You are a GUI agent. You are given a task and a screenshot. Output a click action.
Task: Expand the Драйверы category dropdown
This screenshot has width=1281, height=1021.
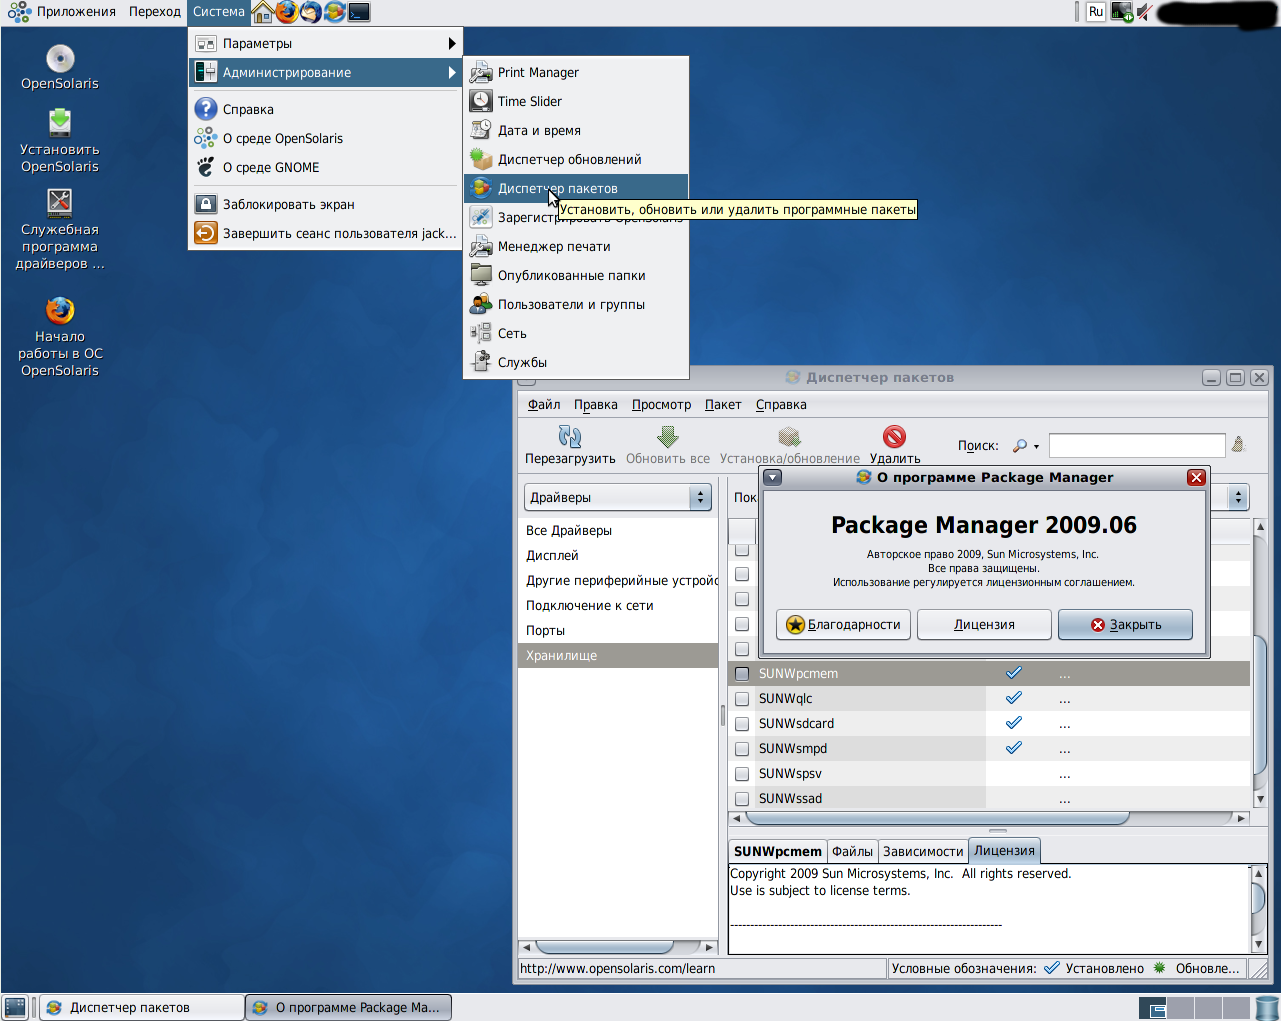700,497
